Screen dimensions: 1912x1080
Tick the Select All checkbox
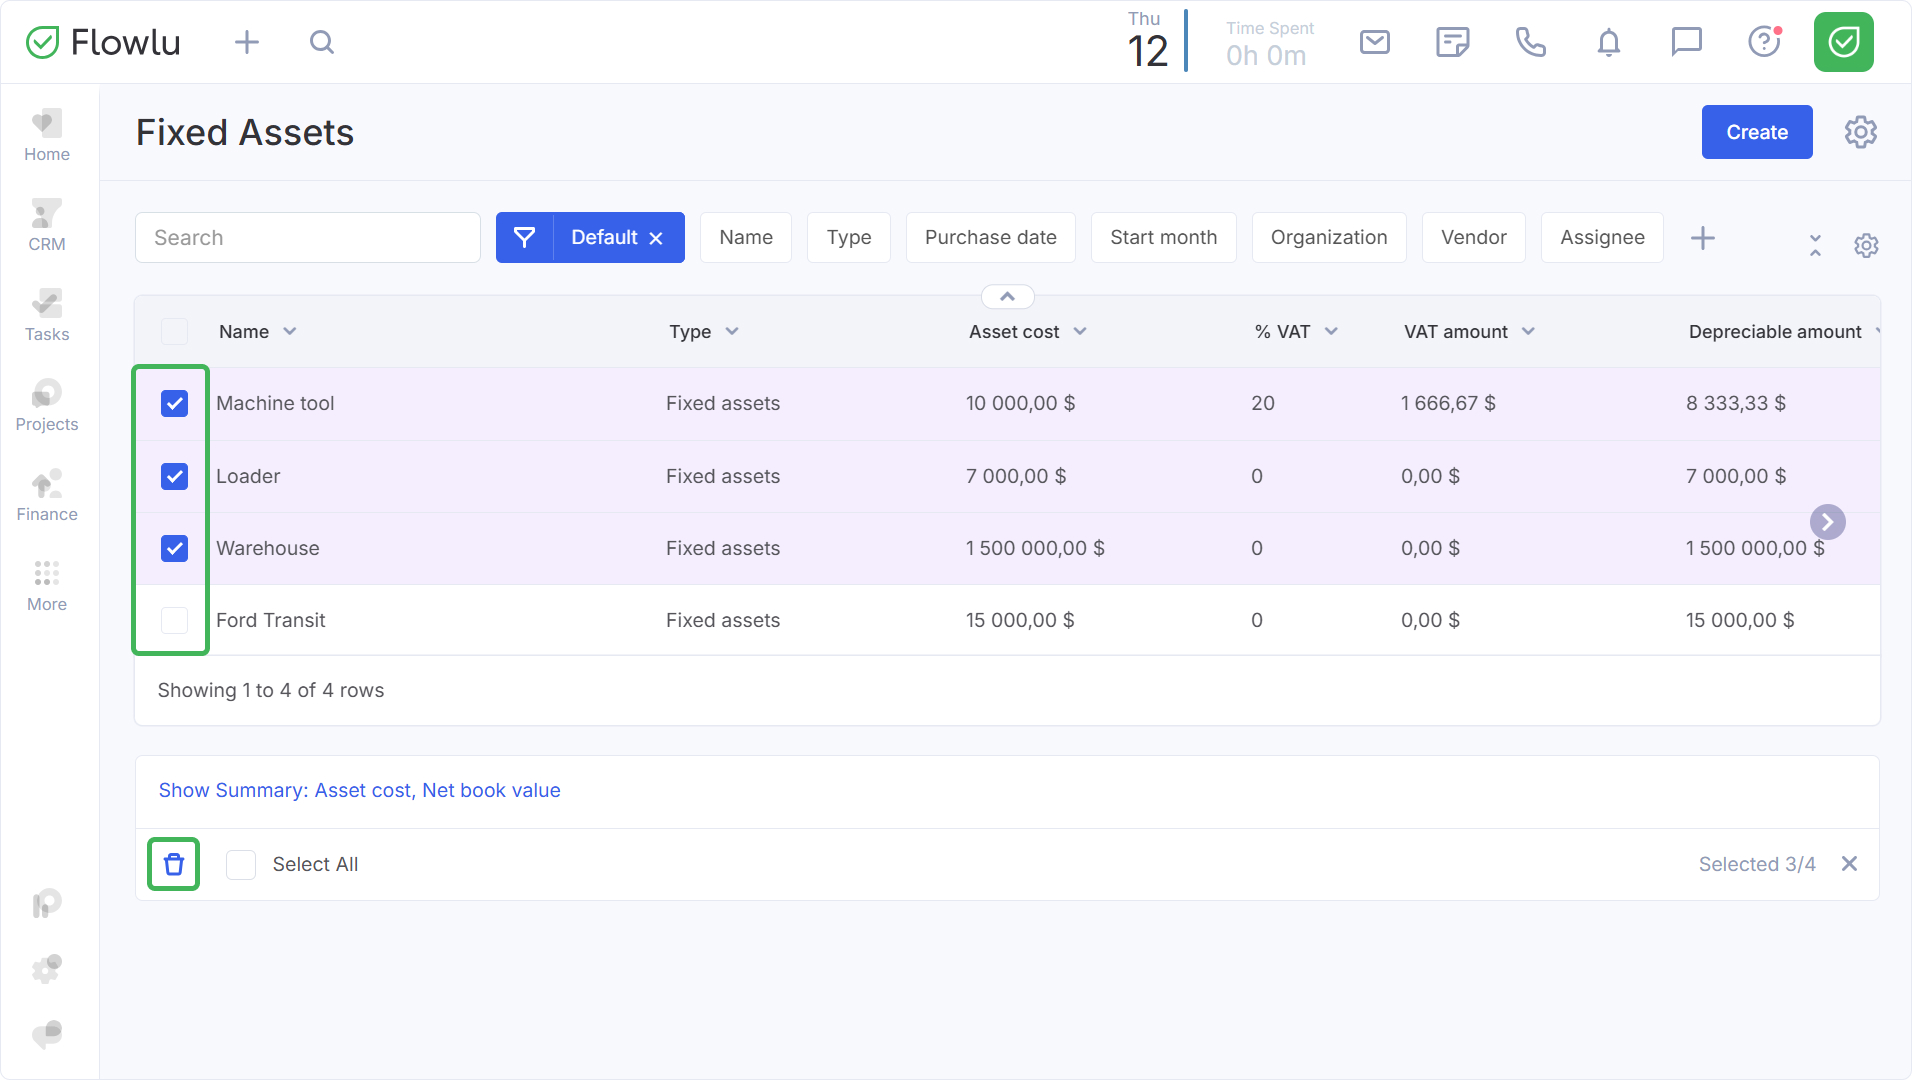(241, 864)
